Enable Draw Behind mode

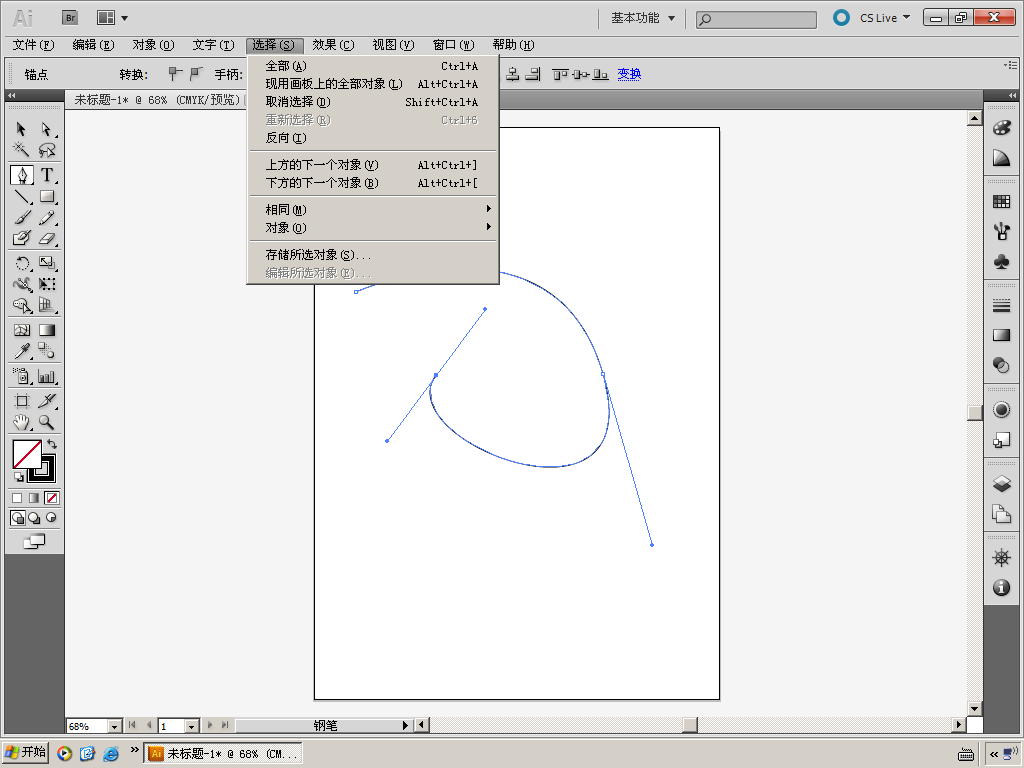(x=34, y=518)
